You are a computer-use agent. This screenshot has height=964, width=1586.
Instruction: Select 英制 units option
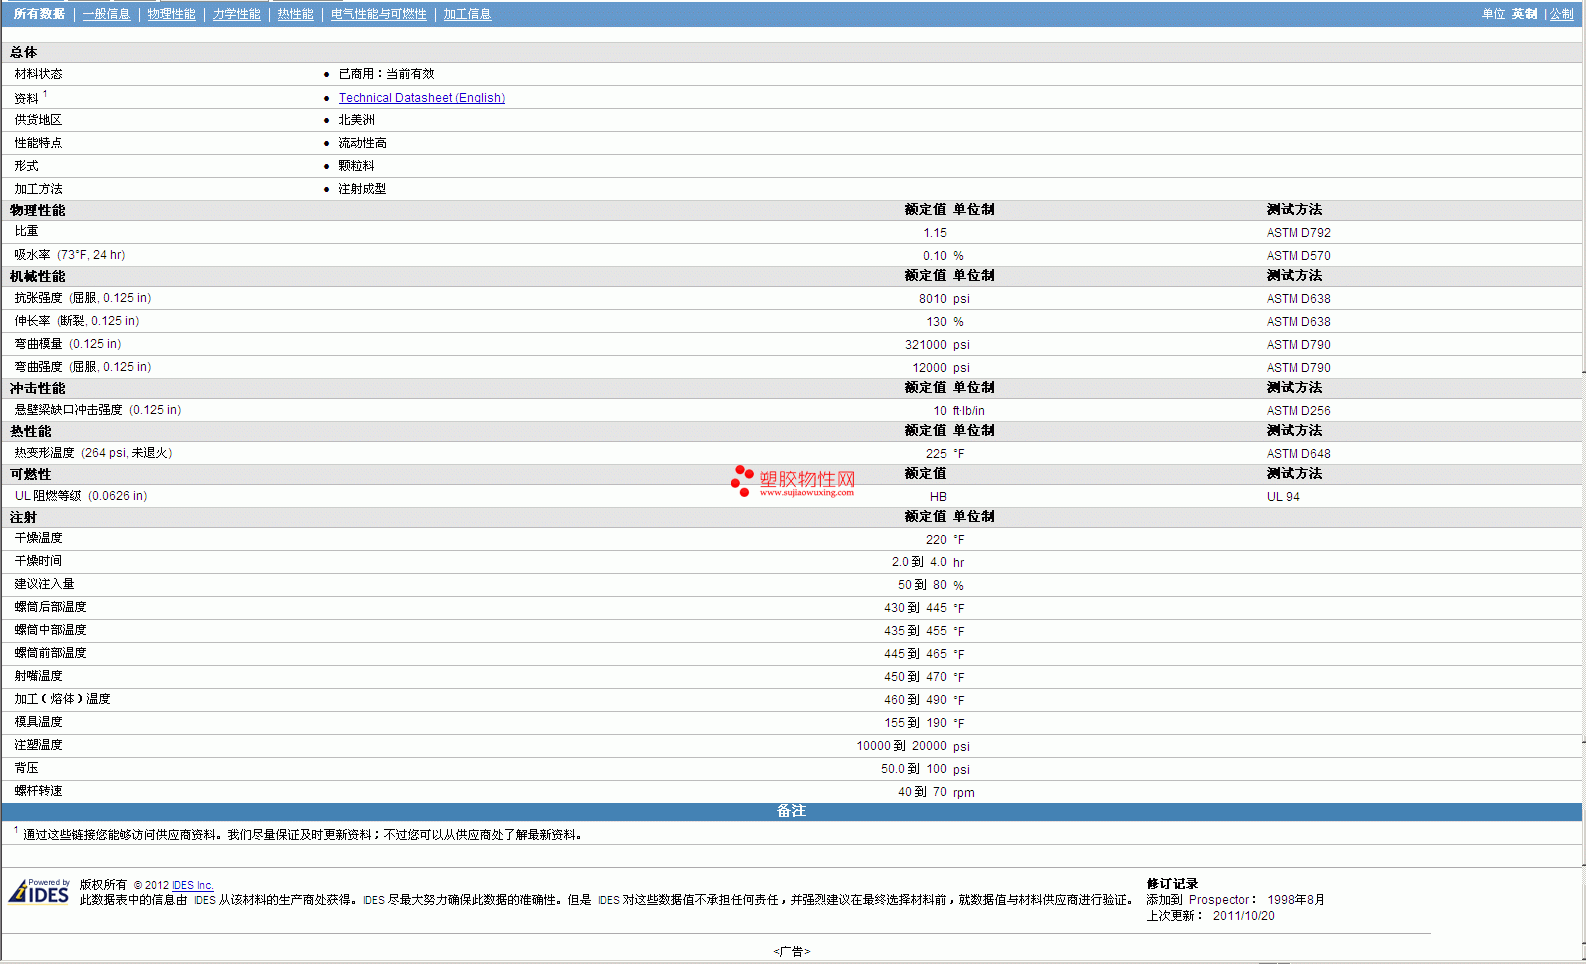pyautogui.click(x=1525, y=14)
